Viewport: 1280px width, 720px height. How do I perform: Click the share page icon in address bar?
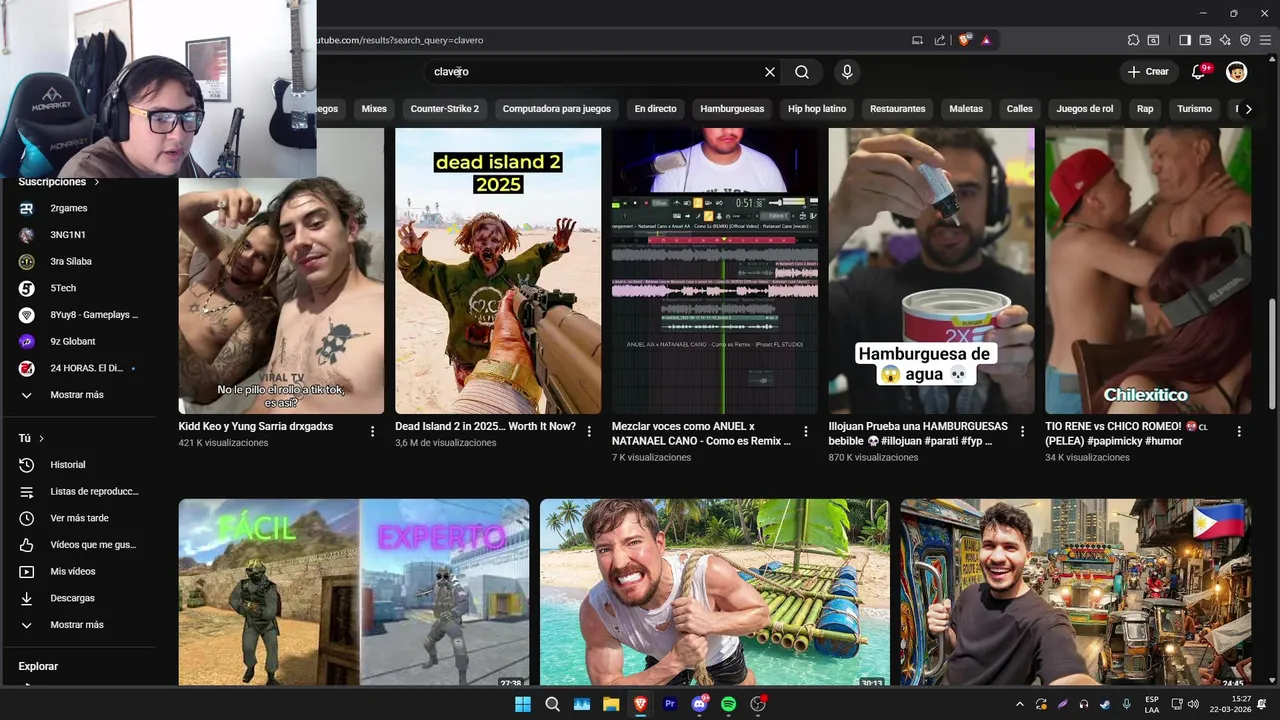(x=940, y=40)
